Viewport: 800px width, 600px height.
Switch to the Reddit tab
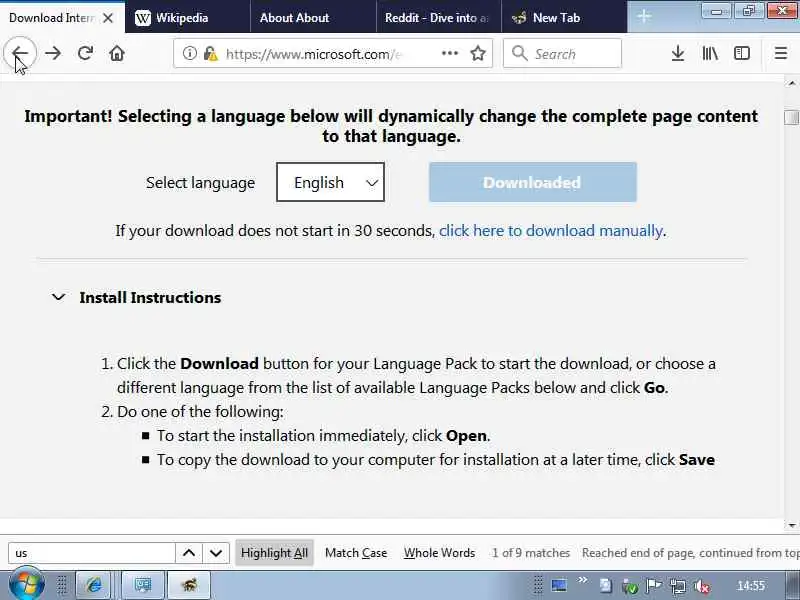click(x=438, y=18)
